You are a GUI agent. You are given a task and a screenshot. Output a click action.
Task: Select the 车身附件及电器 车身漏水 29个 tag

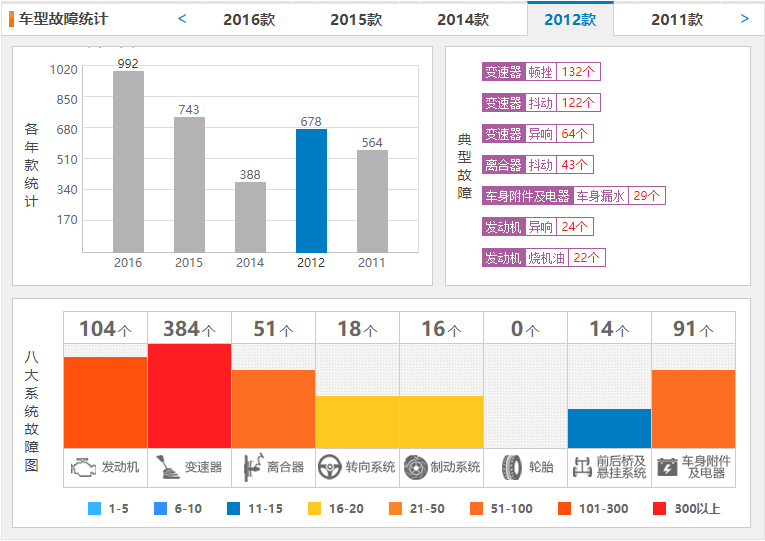pos(574,196)
